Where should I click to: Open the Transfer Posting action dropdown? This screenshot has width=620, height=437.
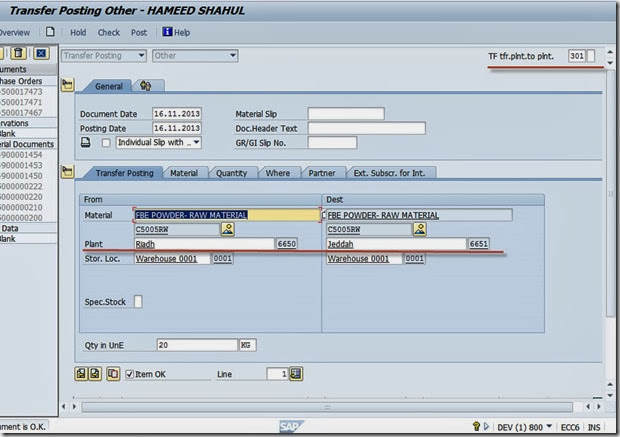[x=104, y=56]
